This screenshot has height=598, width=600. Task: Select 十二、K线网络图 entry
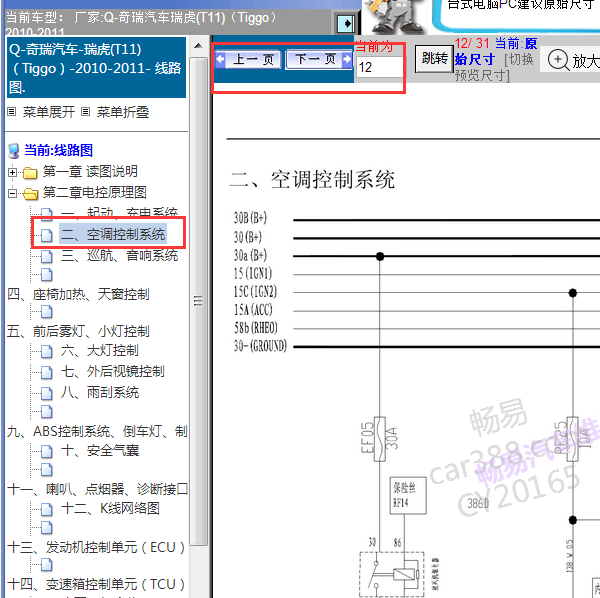(110, 508)
